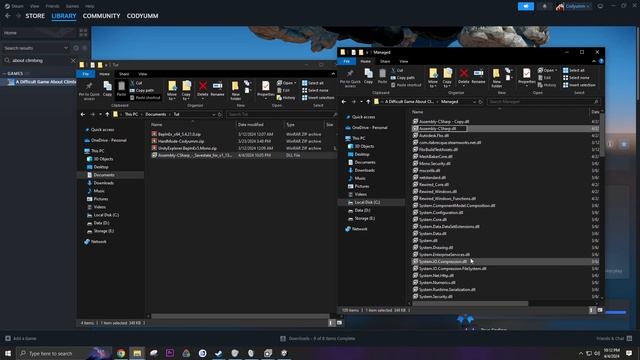The height and width of the screenshot is (360, 640).
Task: Select A Difficult Game About Climbing in Steam
Action: (x=42, y=82)
